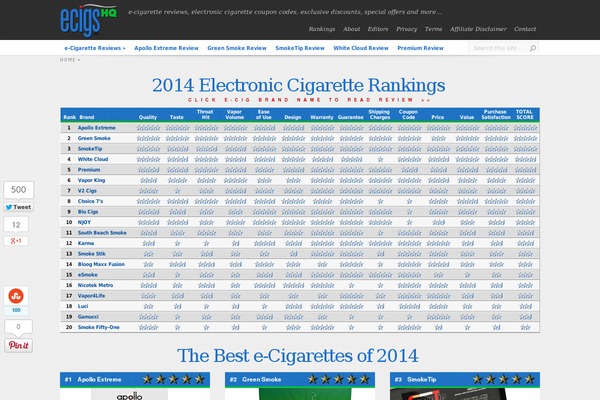Click the Pin it Pinterest button

pyautogui.click(x=18, y=345)
